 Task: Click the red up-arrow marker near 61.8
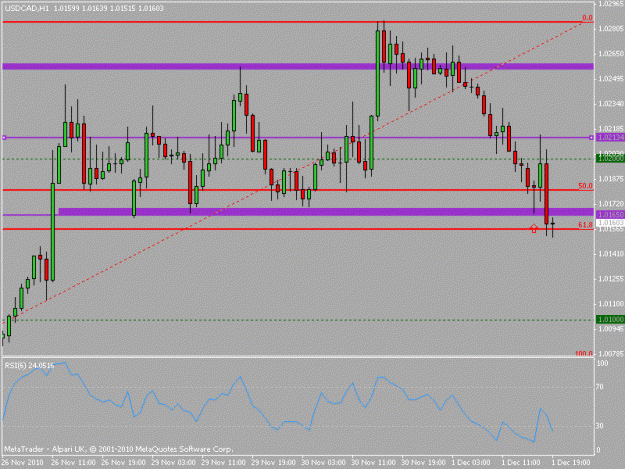(534, 228)
